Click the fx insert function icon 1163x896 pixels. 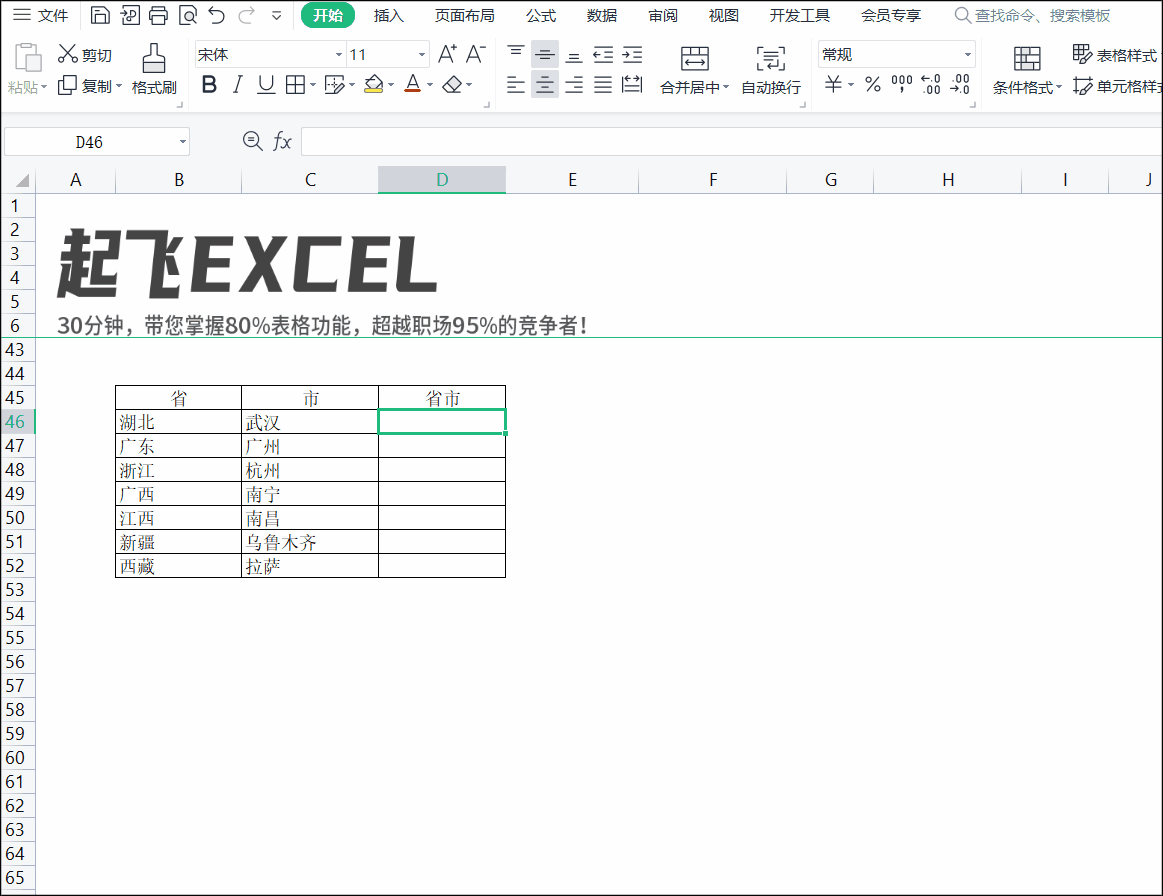pos(282,141)
